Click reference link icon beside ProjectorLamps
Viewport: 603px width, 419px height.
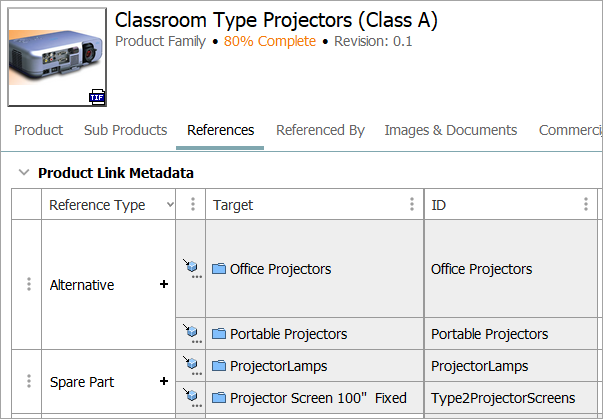pyautogui.click(x=190, y=366)
